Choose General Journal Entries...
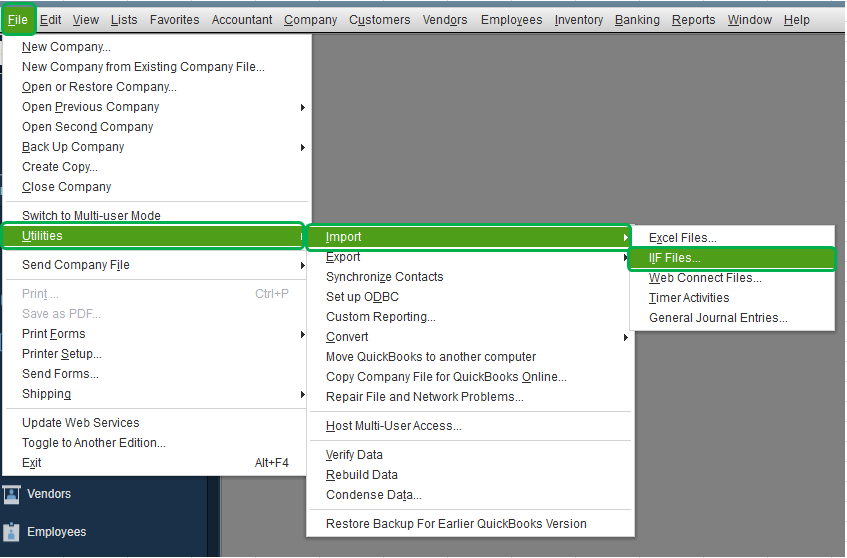 pos(732,318)
